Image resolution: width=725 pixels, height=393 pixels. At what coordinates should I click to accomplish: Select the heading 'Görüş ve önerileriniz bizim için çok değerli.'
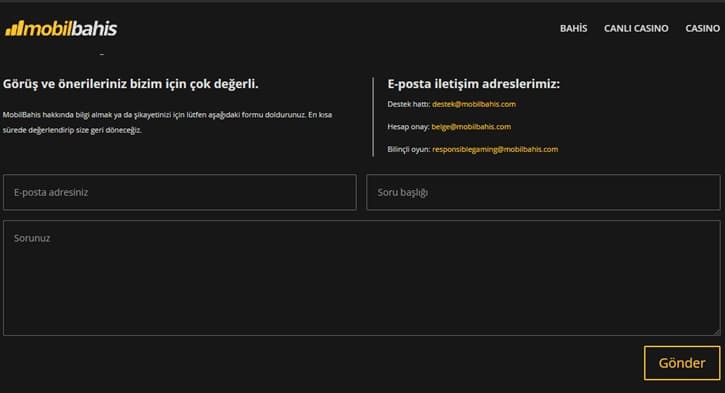130,84
